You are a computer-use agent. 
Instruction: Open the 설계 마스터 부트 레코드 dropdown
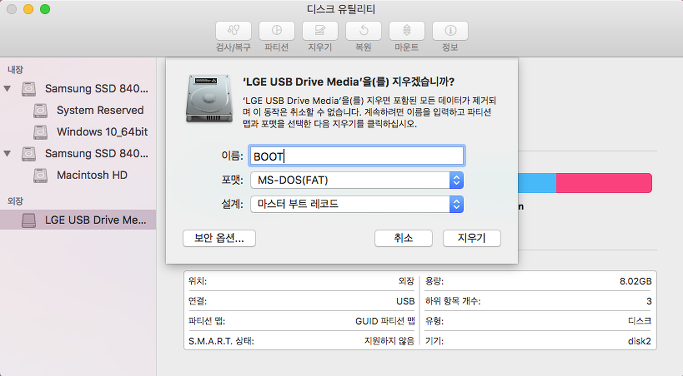coord(357,204)
